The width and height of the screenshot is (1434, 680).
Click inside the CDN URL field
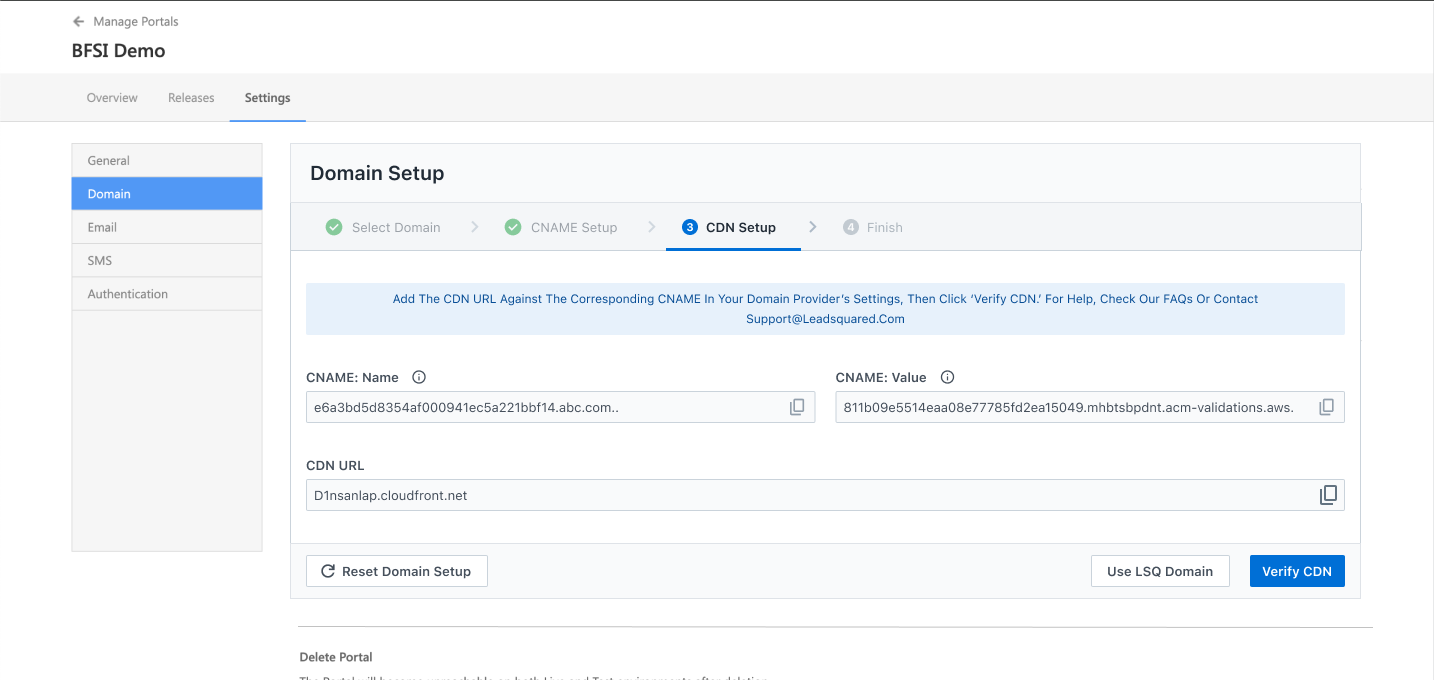700,494
